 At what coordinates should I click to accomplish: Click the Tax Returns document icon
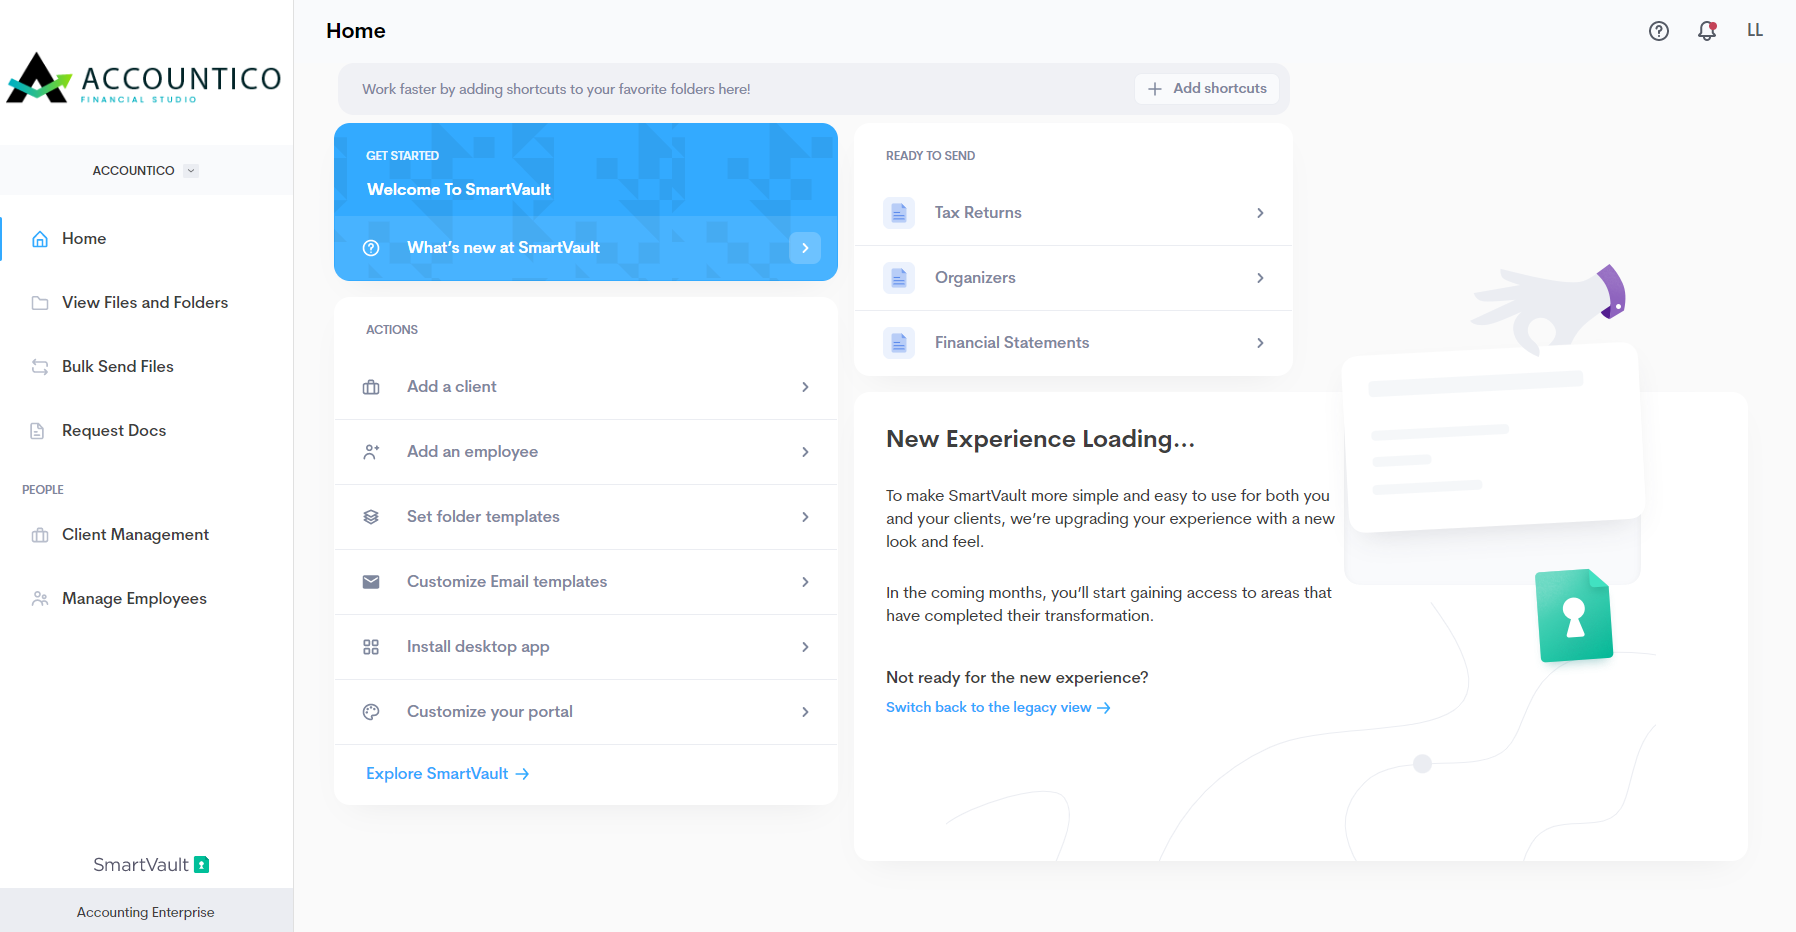899,213
